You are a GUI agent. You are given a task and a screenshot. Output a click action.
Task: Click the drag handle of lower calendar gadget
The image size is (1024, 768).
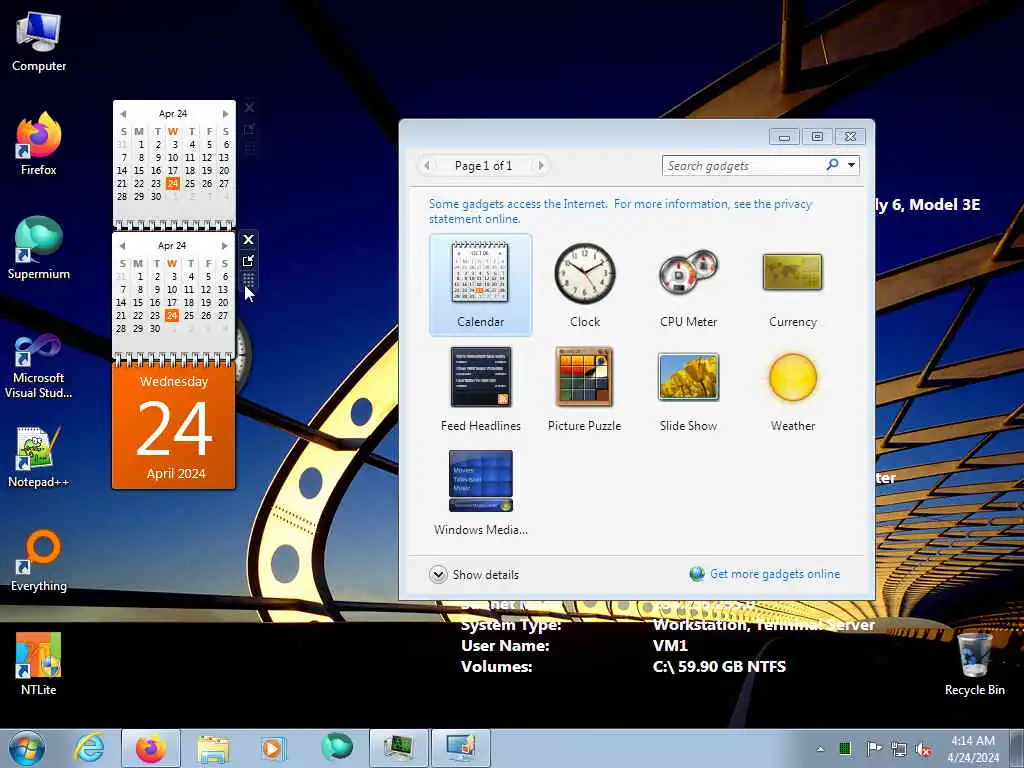pos(248,280)
